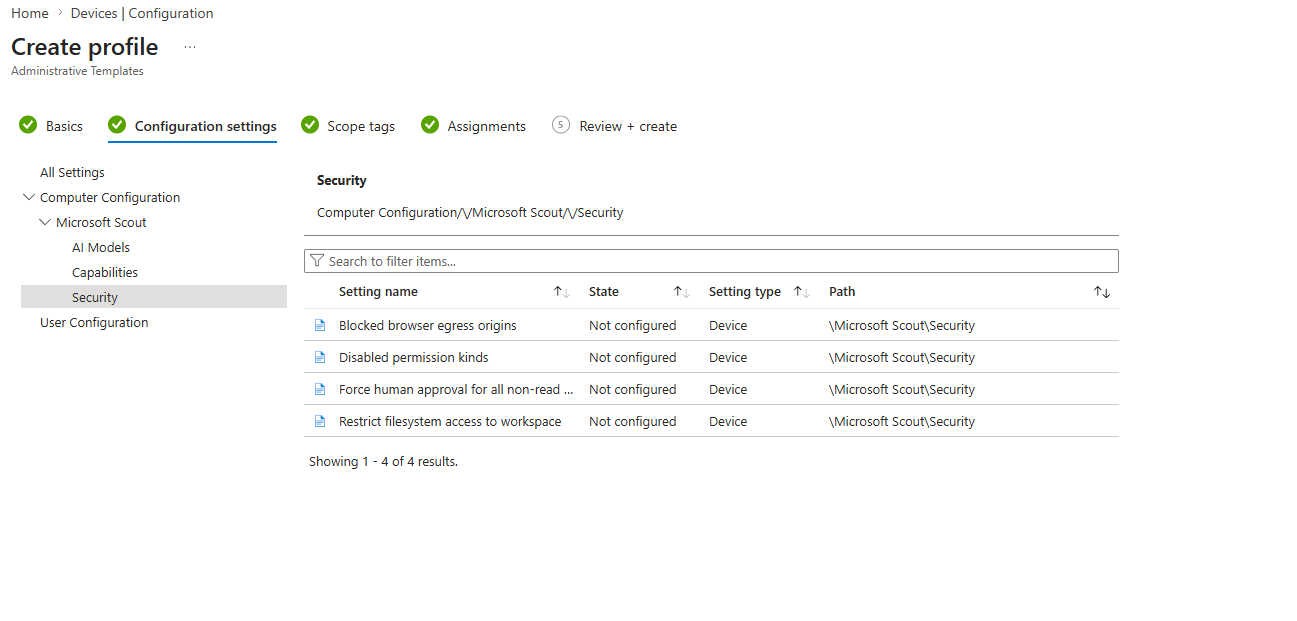Select Microsoft Scout label in tree
1297x621 pixels.
click(101, 223)
